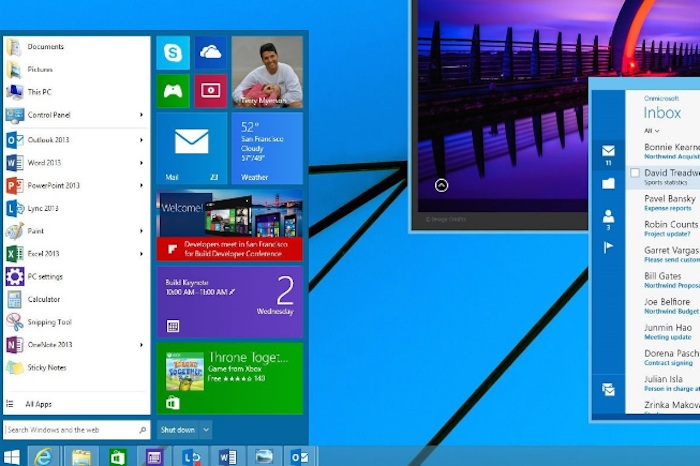This screenshot has width=700, height=466.
Task: Click All Apps at the menu bottom
Action: click(x=40, y=404)
